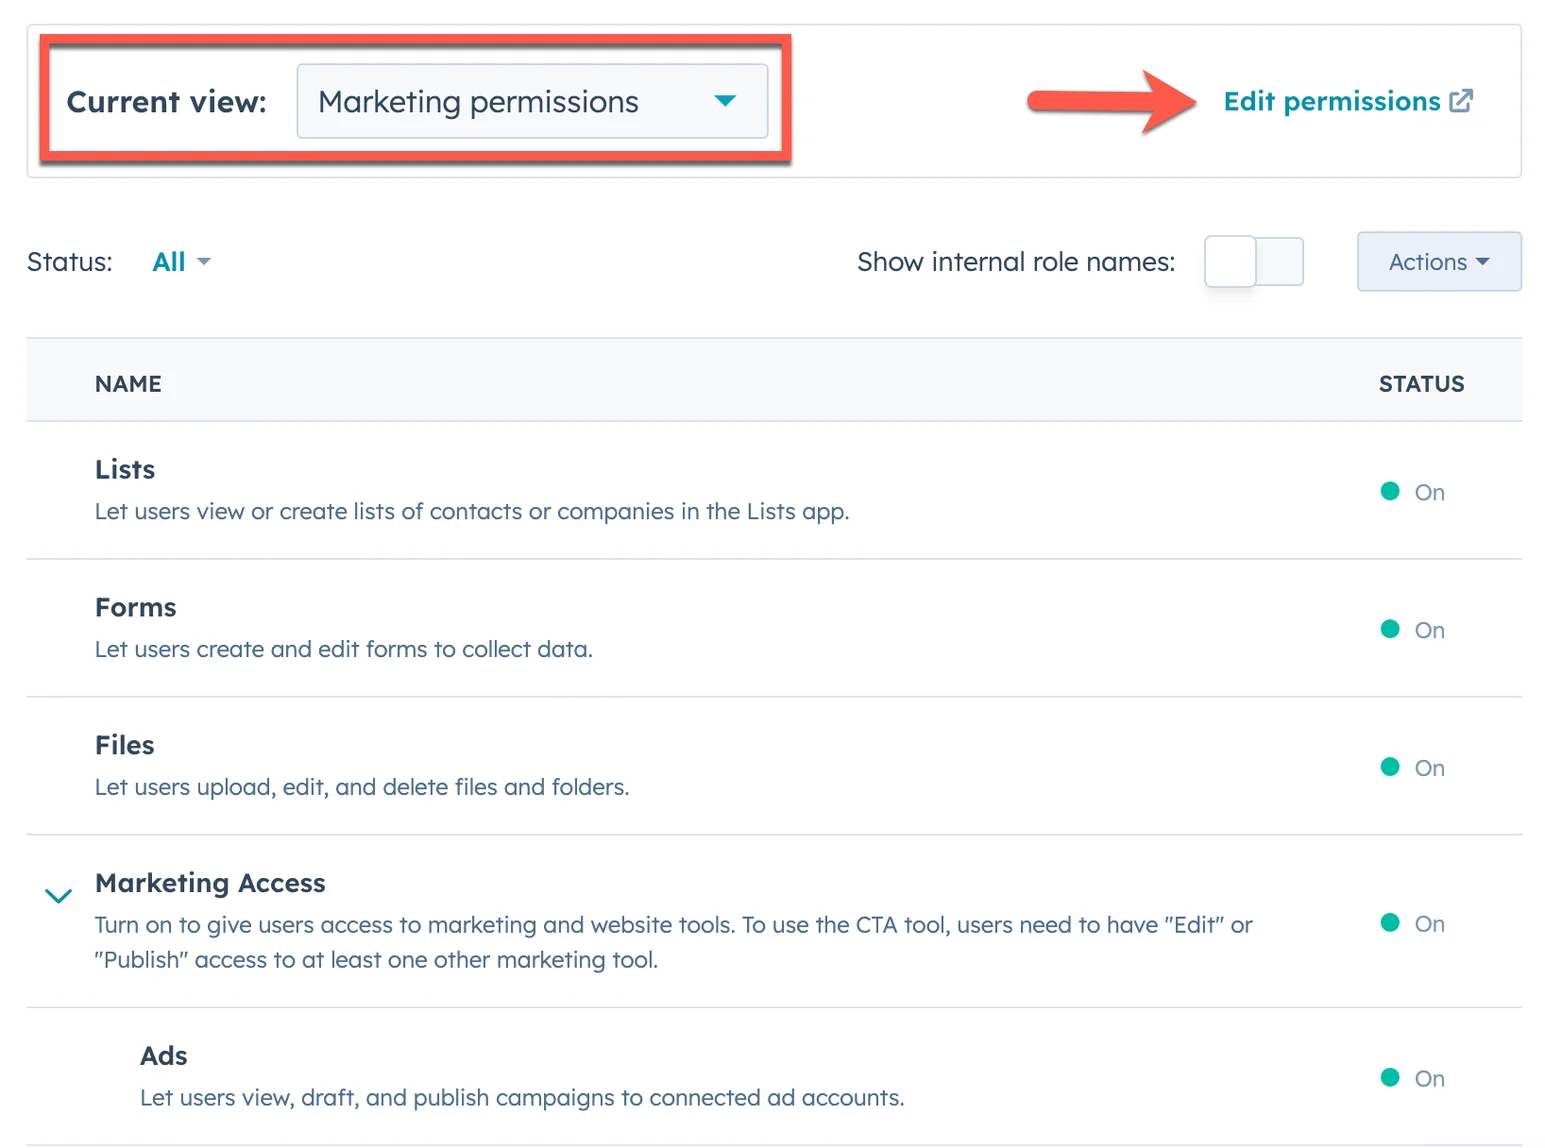Click the NAME column header

click(128, 384)
